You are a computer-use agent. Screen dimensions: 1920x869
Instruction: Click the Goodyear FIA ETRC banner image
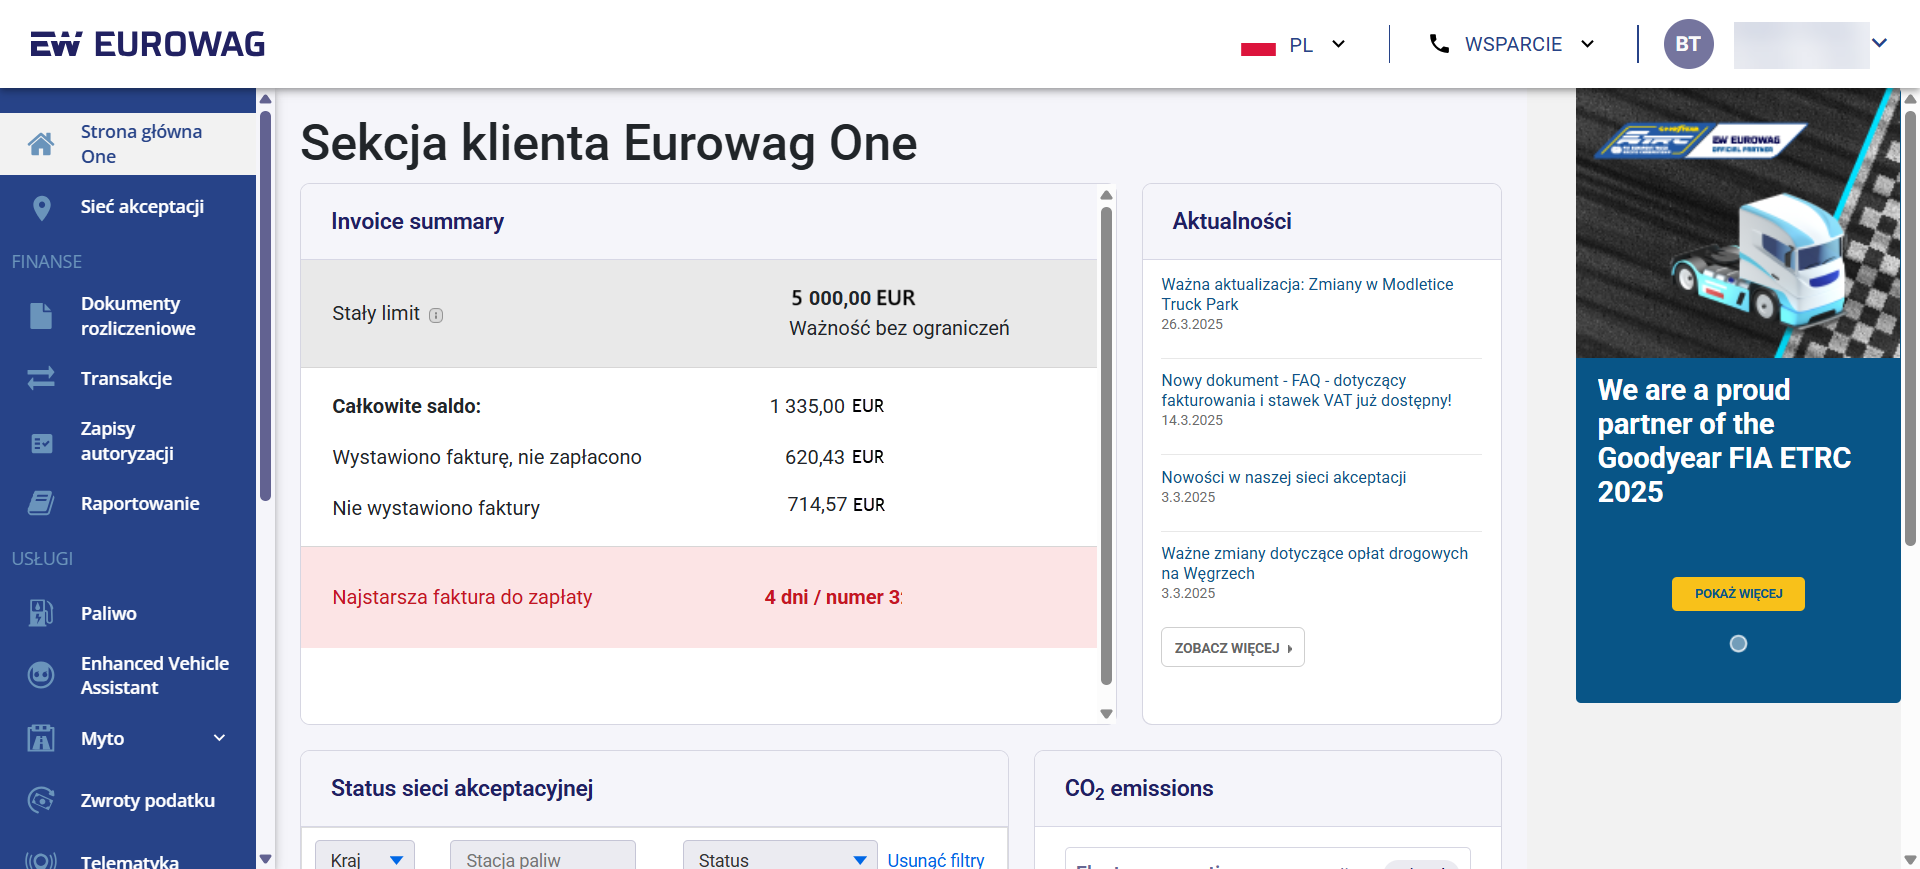(x=1738, y=223)
